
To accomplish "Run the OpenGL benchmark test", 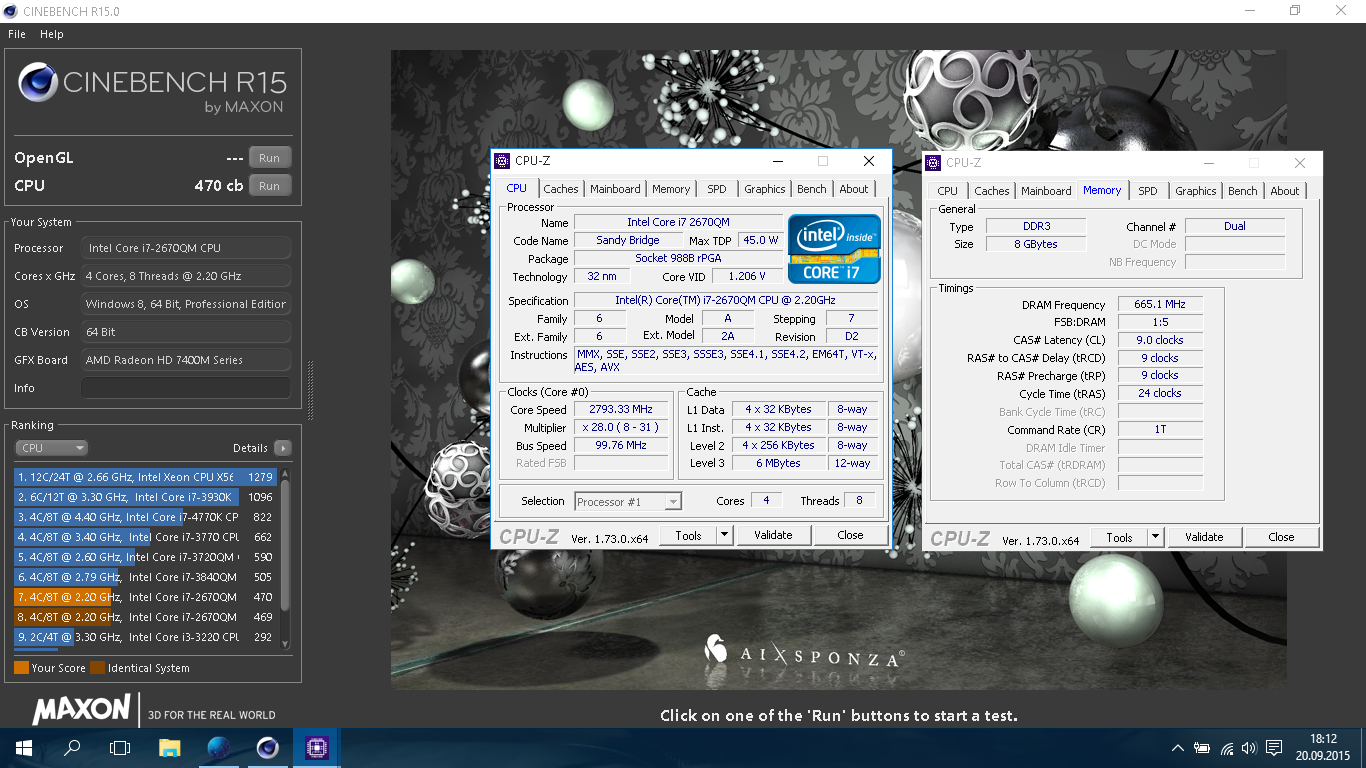I will pos(270,158).
